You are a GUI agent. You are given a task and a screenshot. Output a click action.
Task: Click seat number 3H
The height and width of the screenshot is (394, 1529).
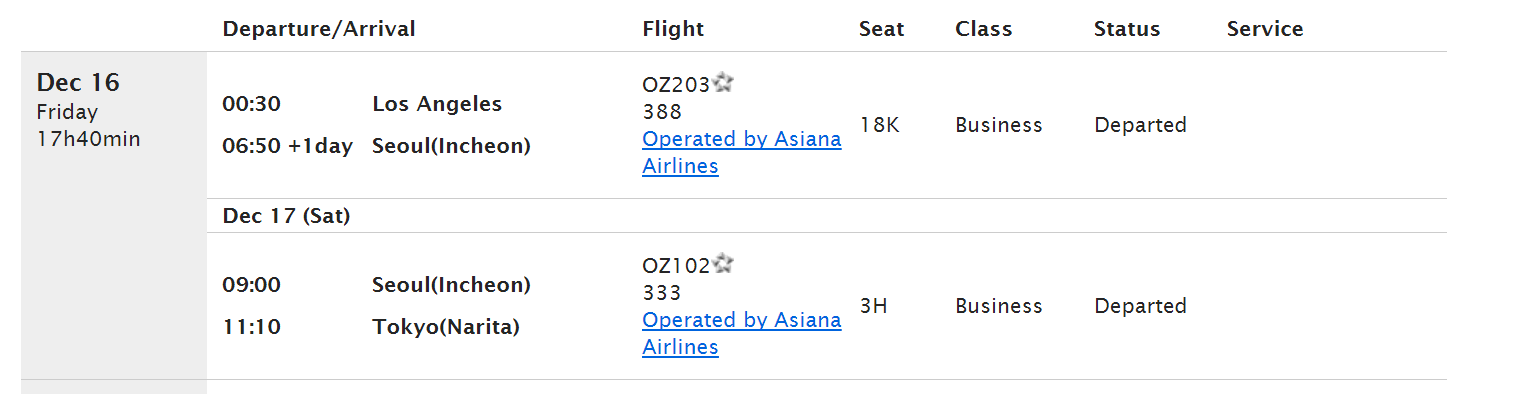[x=873, y=306]
